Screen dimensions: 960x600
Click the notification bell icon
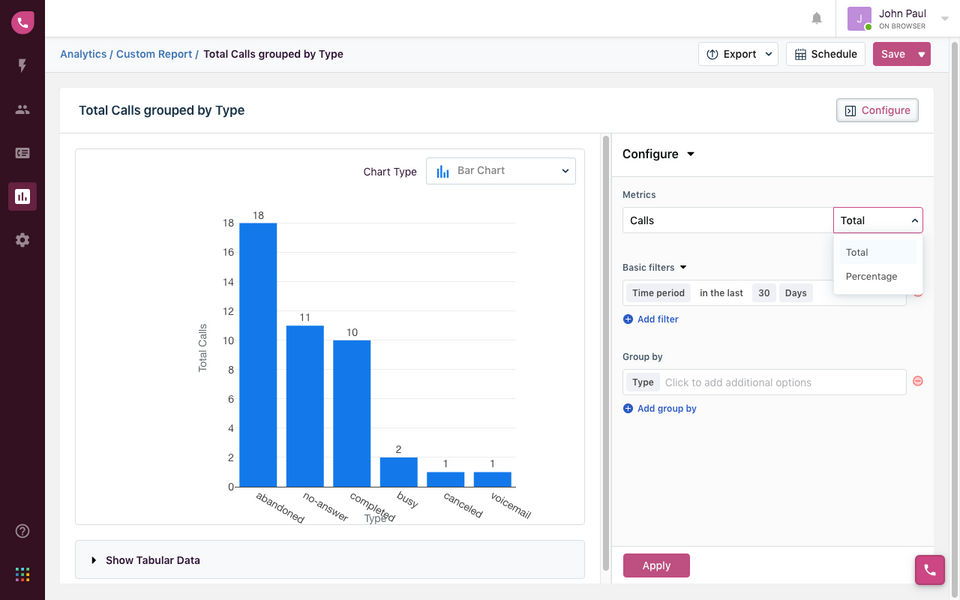pos(817,18)
